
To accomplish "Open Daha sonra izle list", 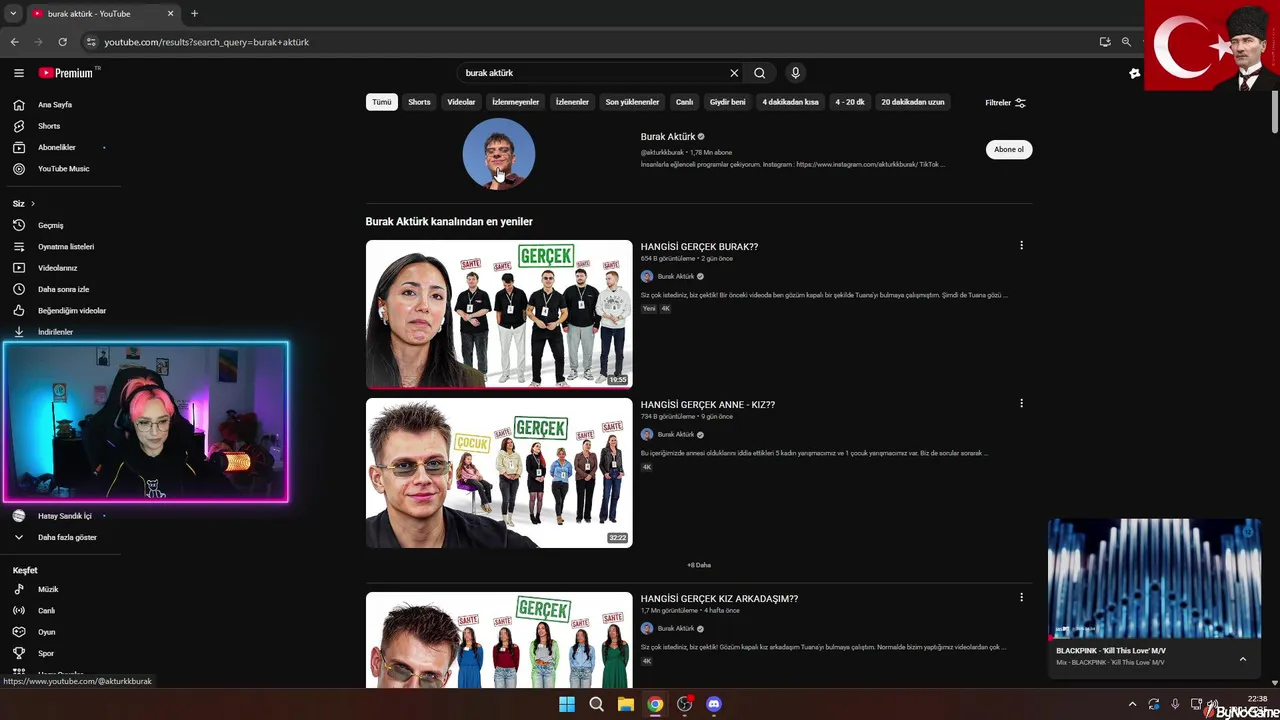I will tap(63, 290).
